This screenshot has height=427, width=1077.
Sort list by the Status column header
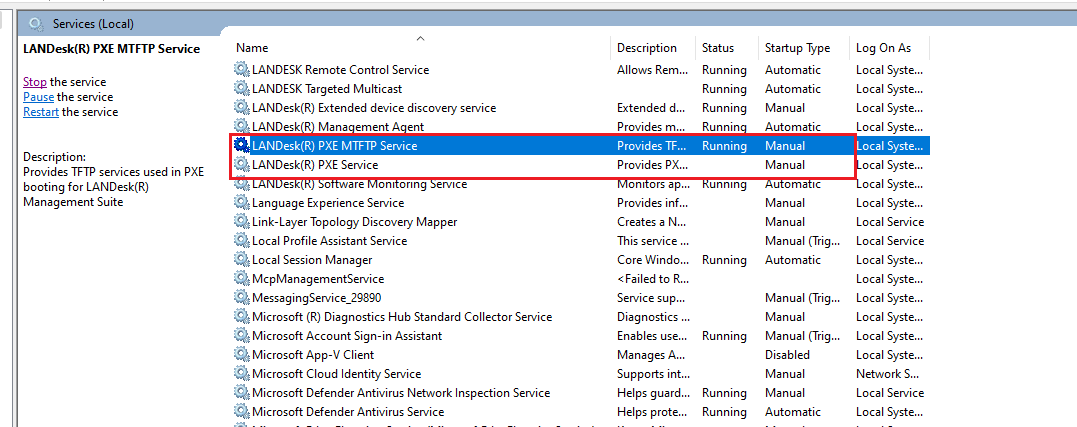click(x=717, y=48)
